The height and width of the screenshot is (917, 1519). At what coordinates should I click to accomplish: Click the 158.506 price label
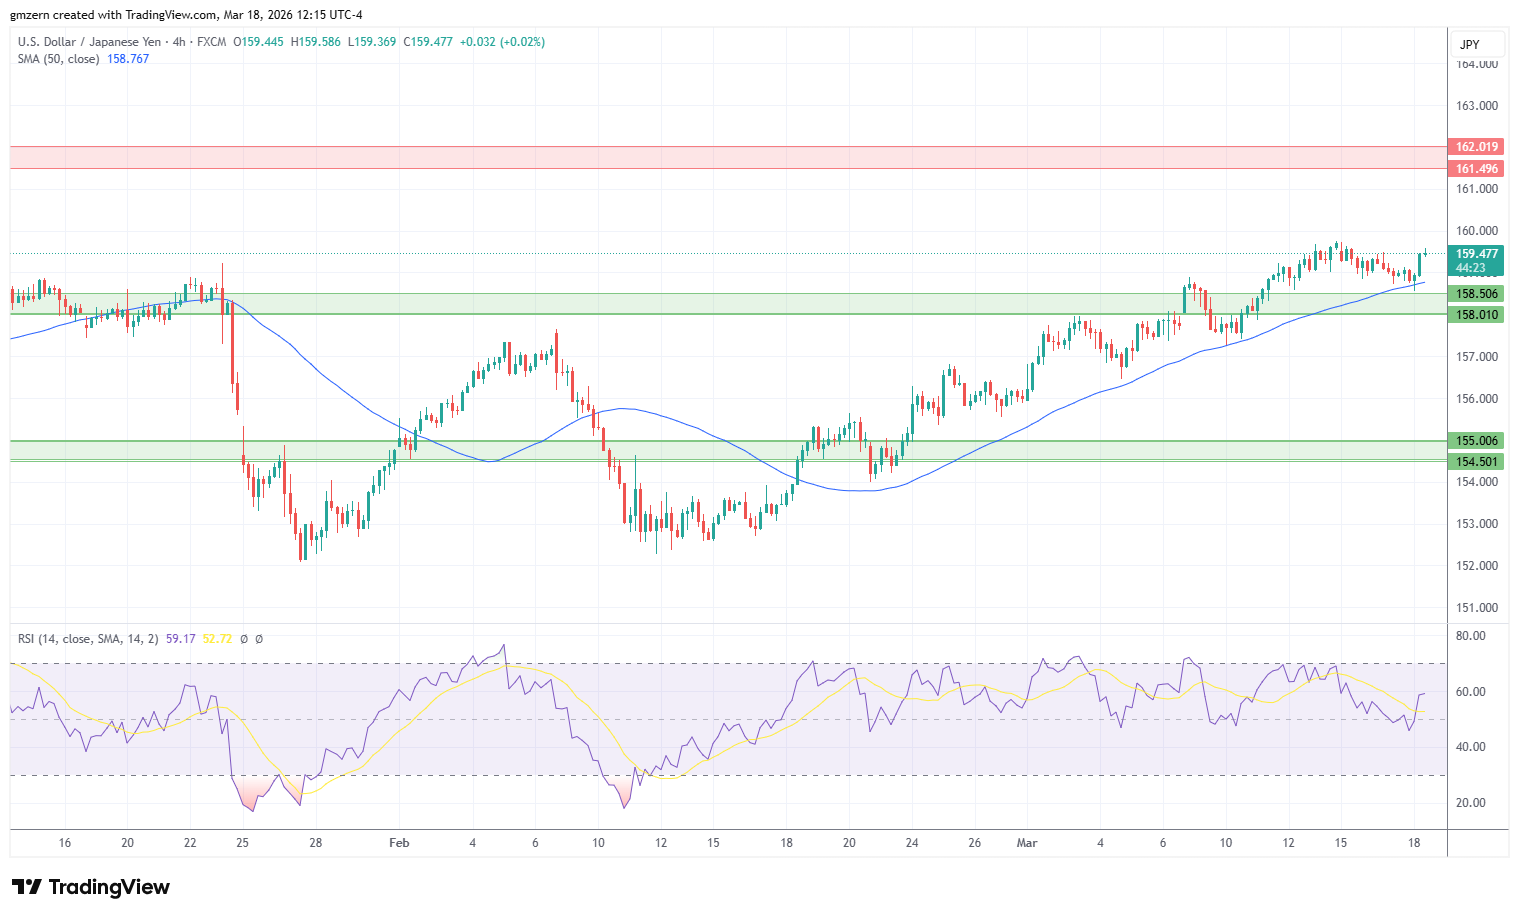coord(1476,294)
